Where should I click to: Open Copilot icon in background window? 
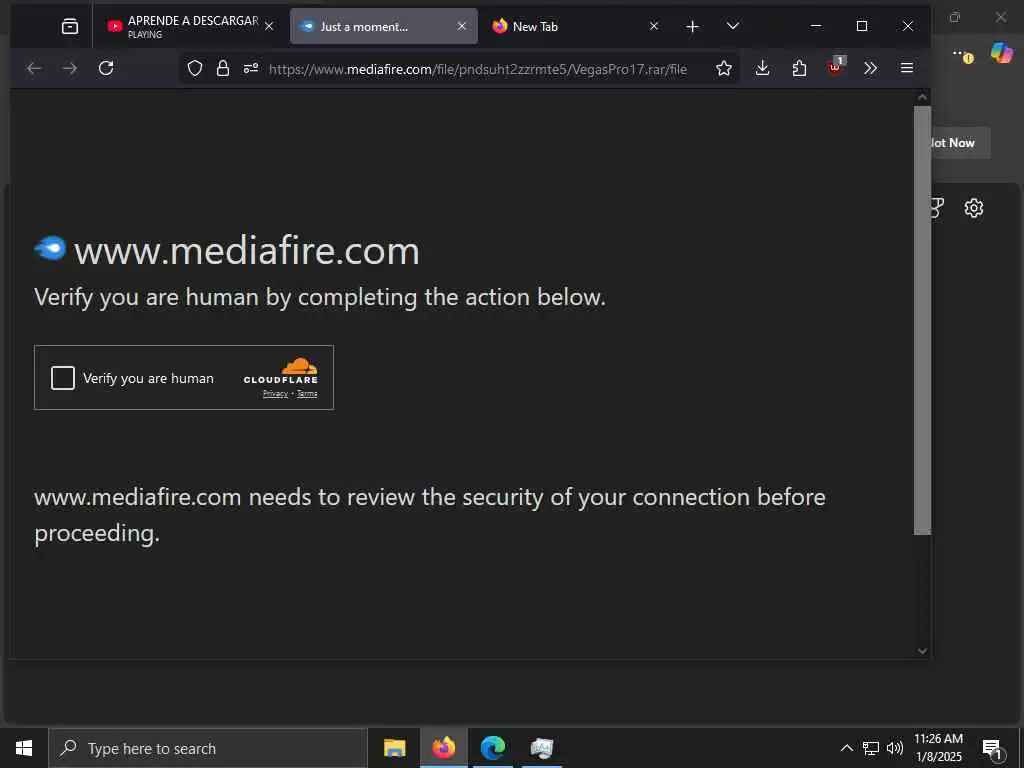click(1001, 52)
